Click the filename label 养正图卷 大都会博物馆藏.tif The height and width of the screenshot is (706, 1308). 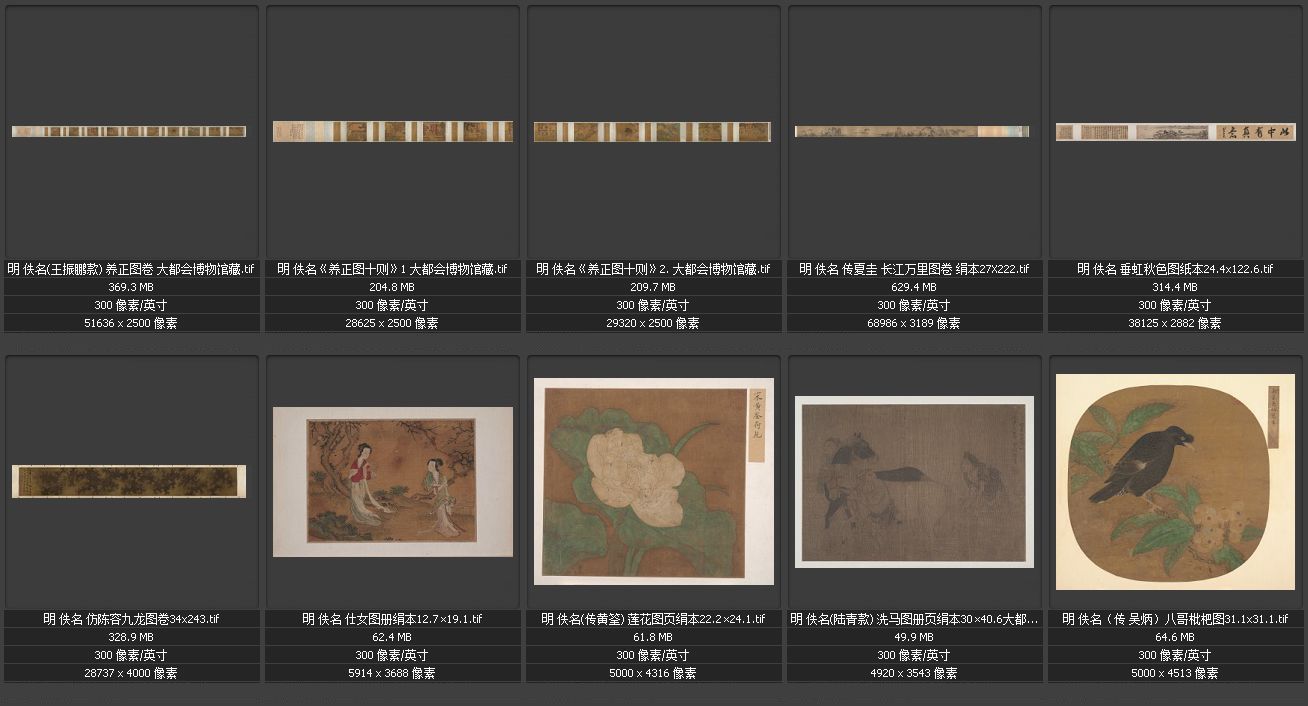pos(131,269)
